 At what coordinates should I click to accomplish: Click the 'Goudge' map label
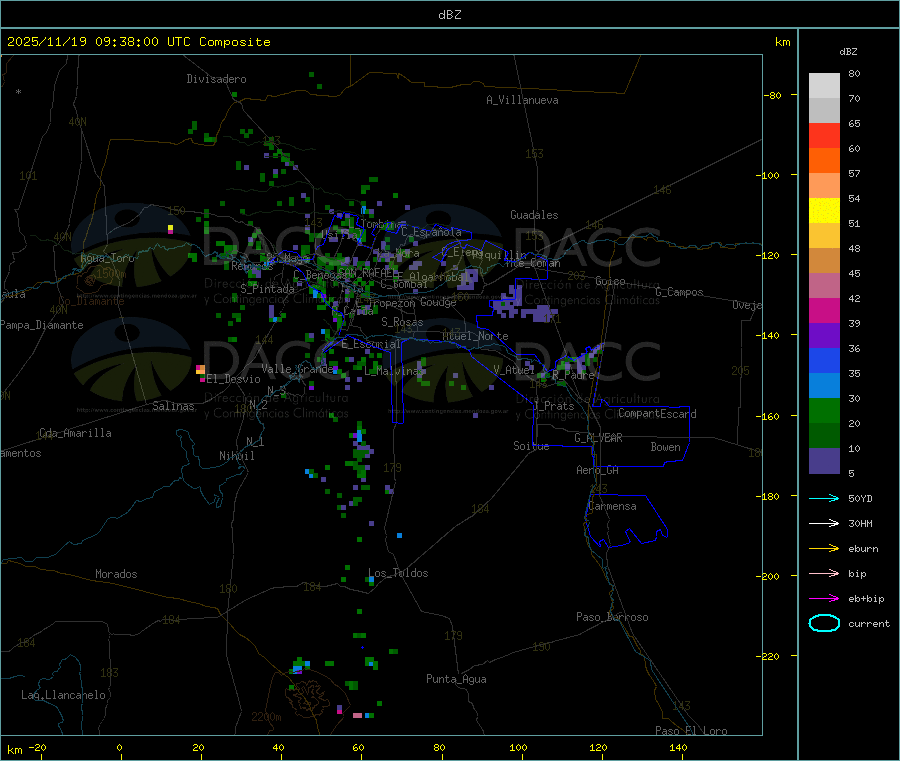pyautogui.click(x=438, y=302)
